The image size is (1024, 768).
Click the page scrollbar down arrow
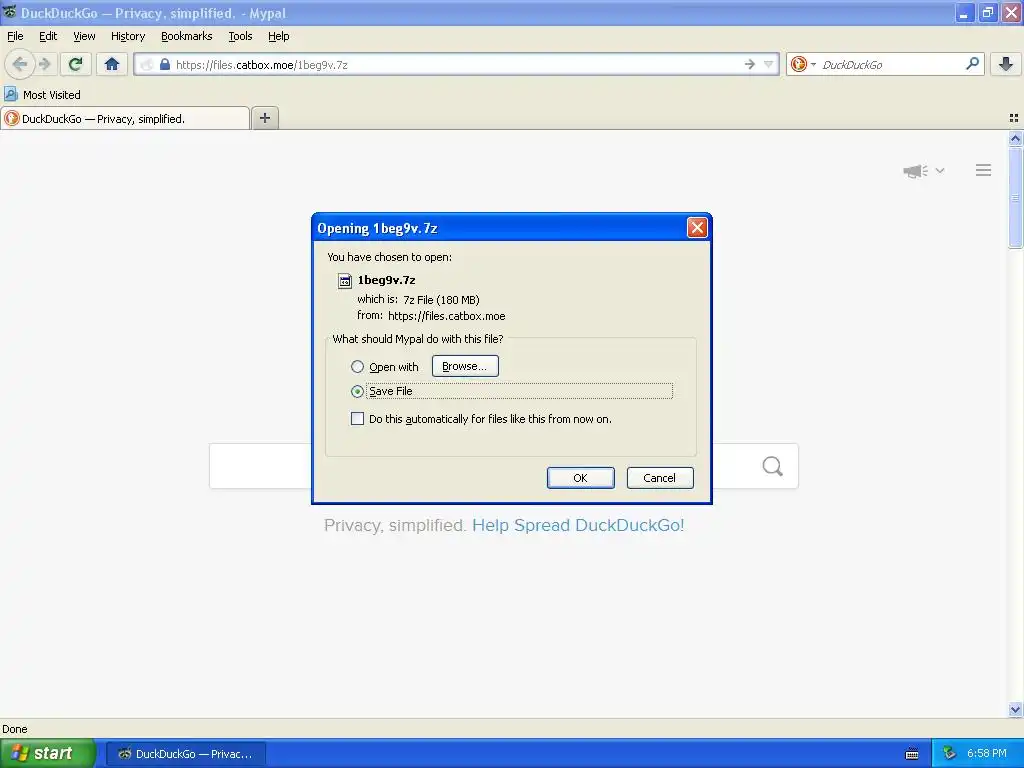[1015, 709]
